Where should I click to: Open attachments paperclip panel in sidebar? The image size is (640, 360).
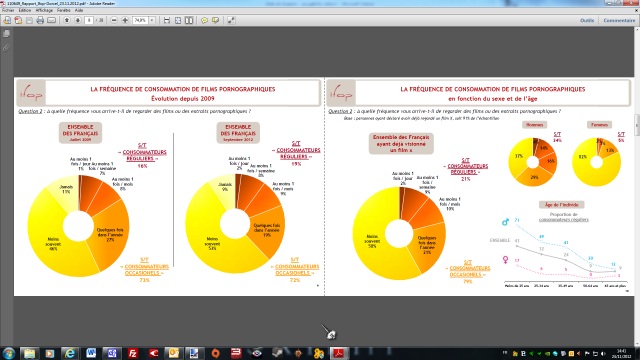[7, 48]
